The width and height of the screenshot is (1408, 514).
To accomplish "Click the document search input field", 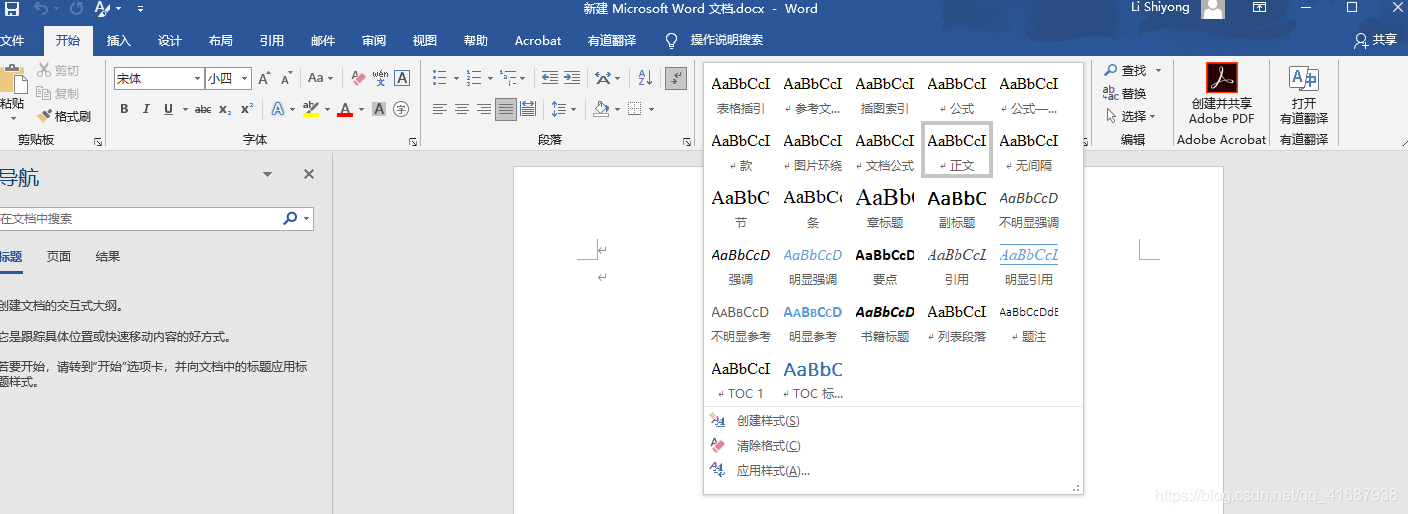I will [140, 218].
